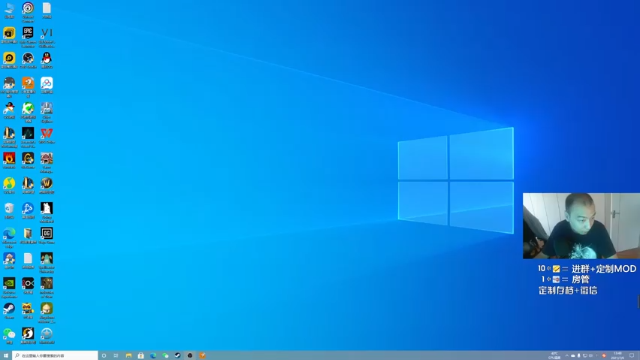This screenshot has height=360, width=640.
Task: Focus the taskbar search box
Action: pyautogui.click(x=55, y=356)
